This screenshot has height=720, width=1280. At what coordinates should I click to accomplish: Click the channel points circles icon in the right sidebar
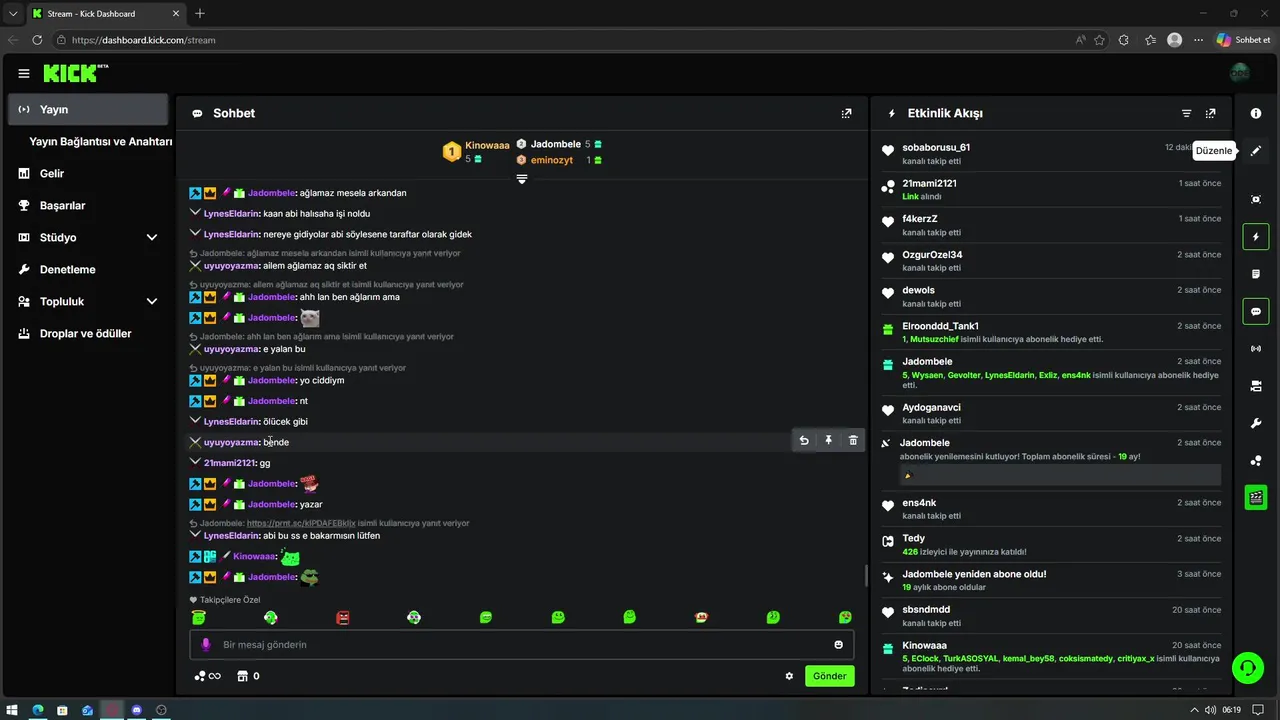tap(1256, 460)
